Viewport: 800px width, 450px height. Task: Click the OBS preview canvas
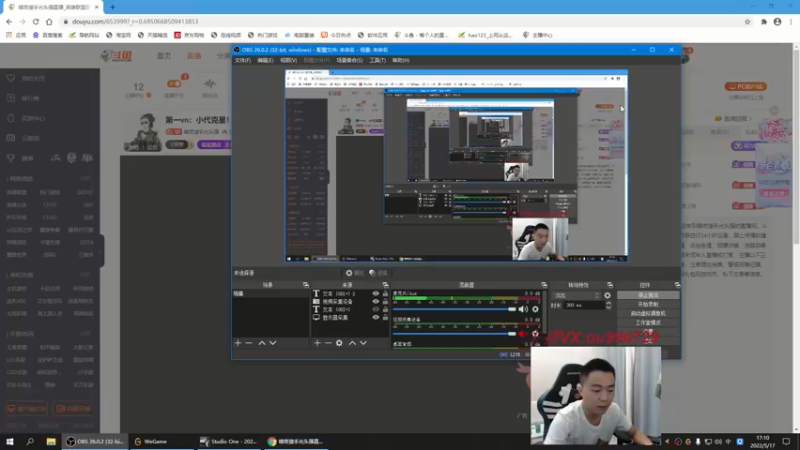[456, 166]
